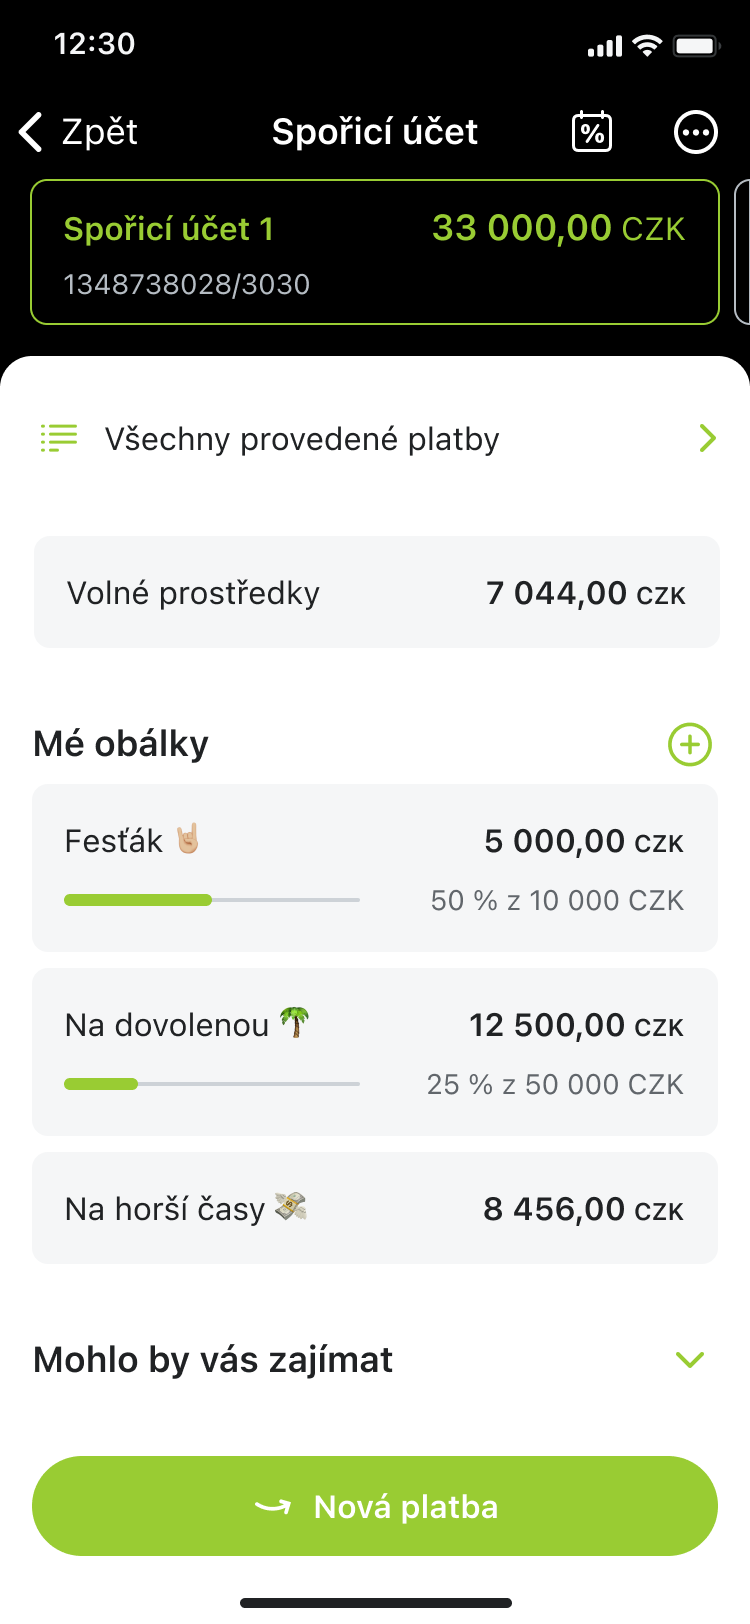Viewport: 750px width, 1624px height.
Task: Tap the Volné prostředky balance row
Action: 376,592
